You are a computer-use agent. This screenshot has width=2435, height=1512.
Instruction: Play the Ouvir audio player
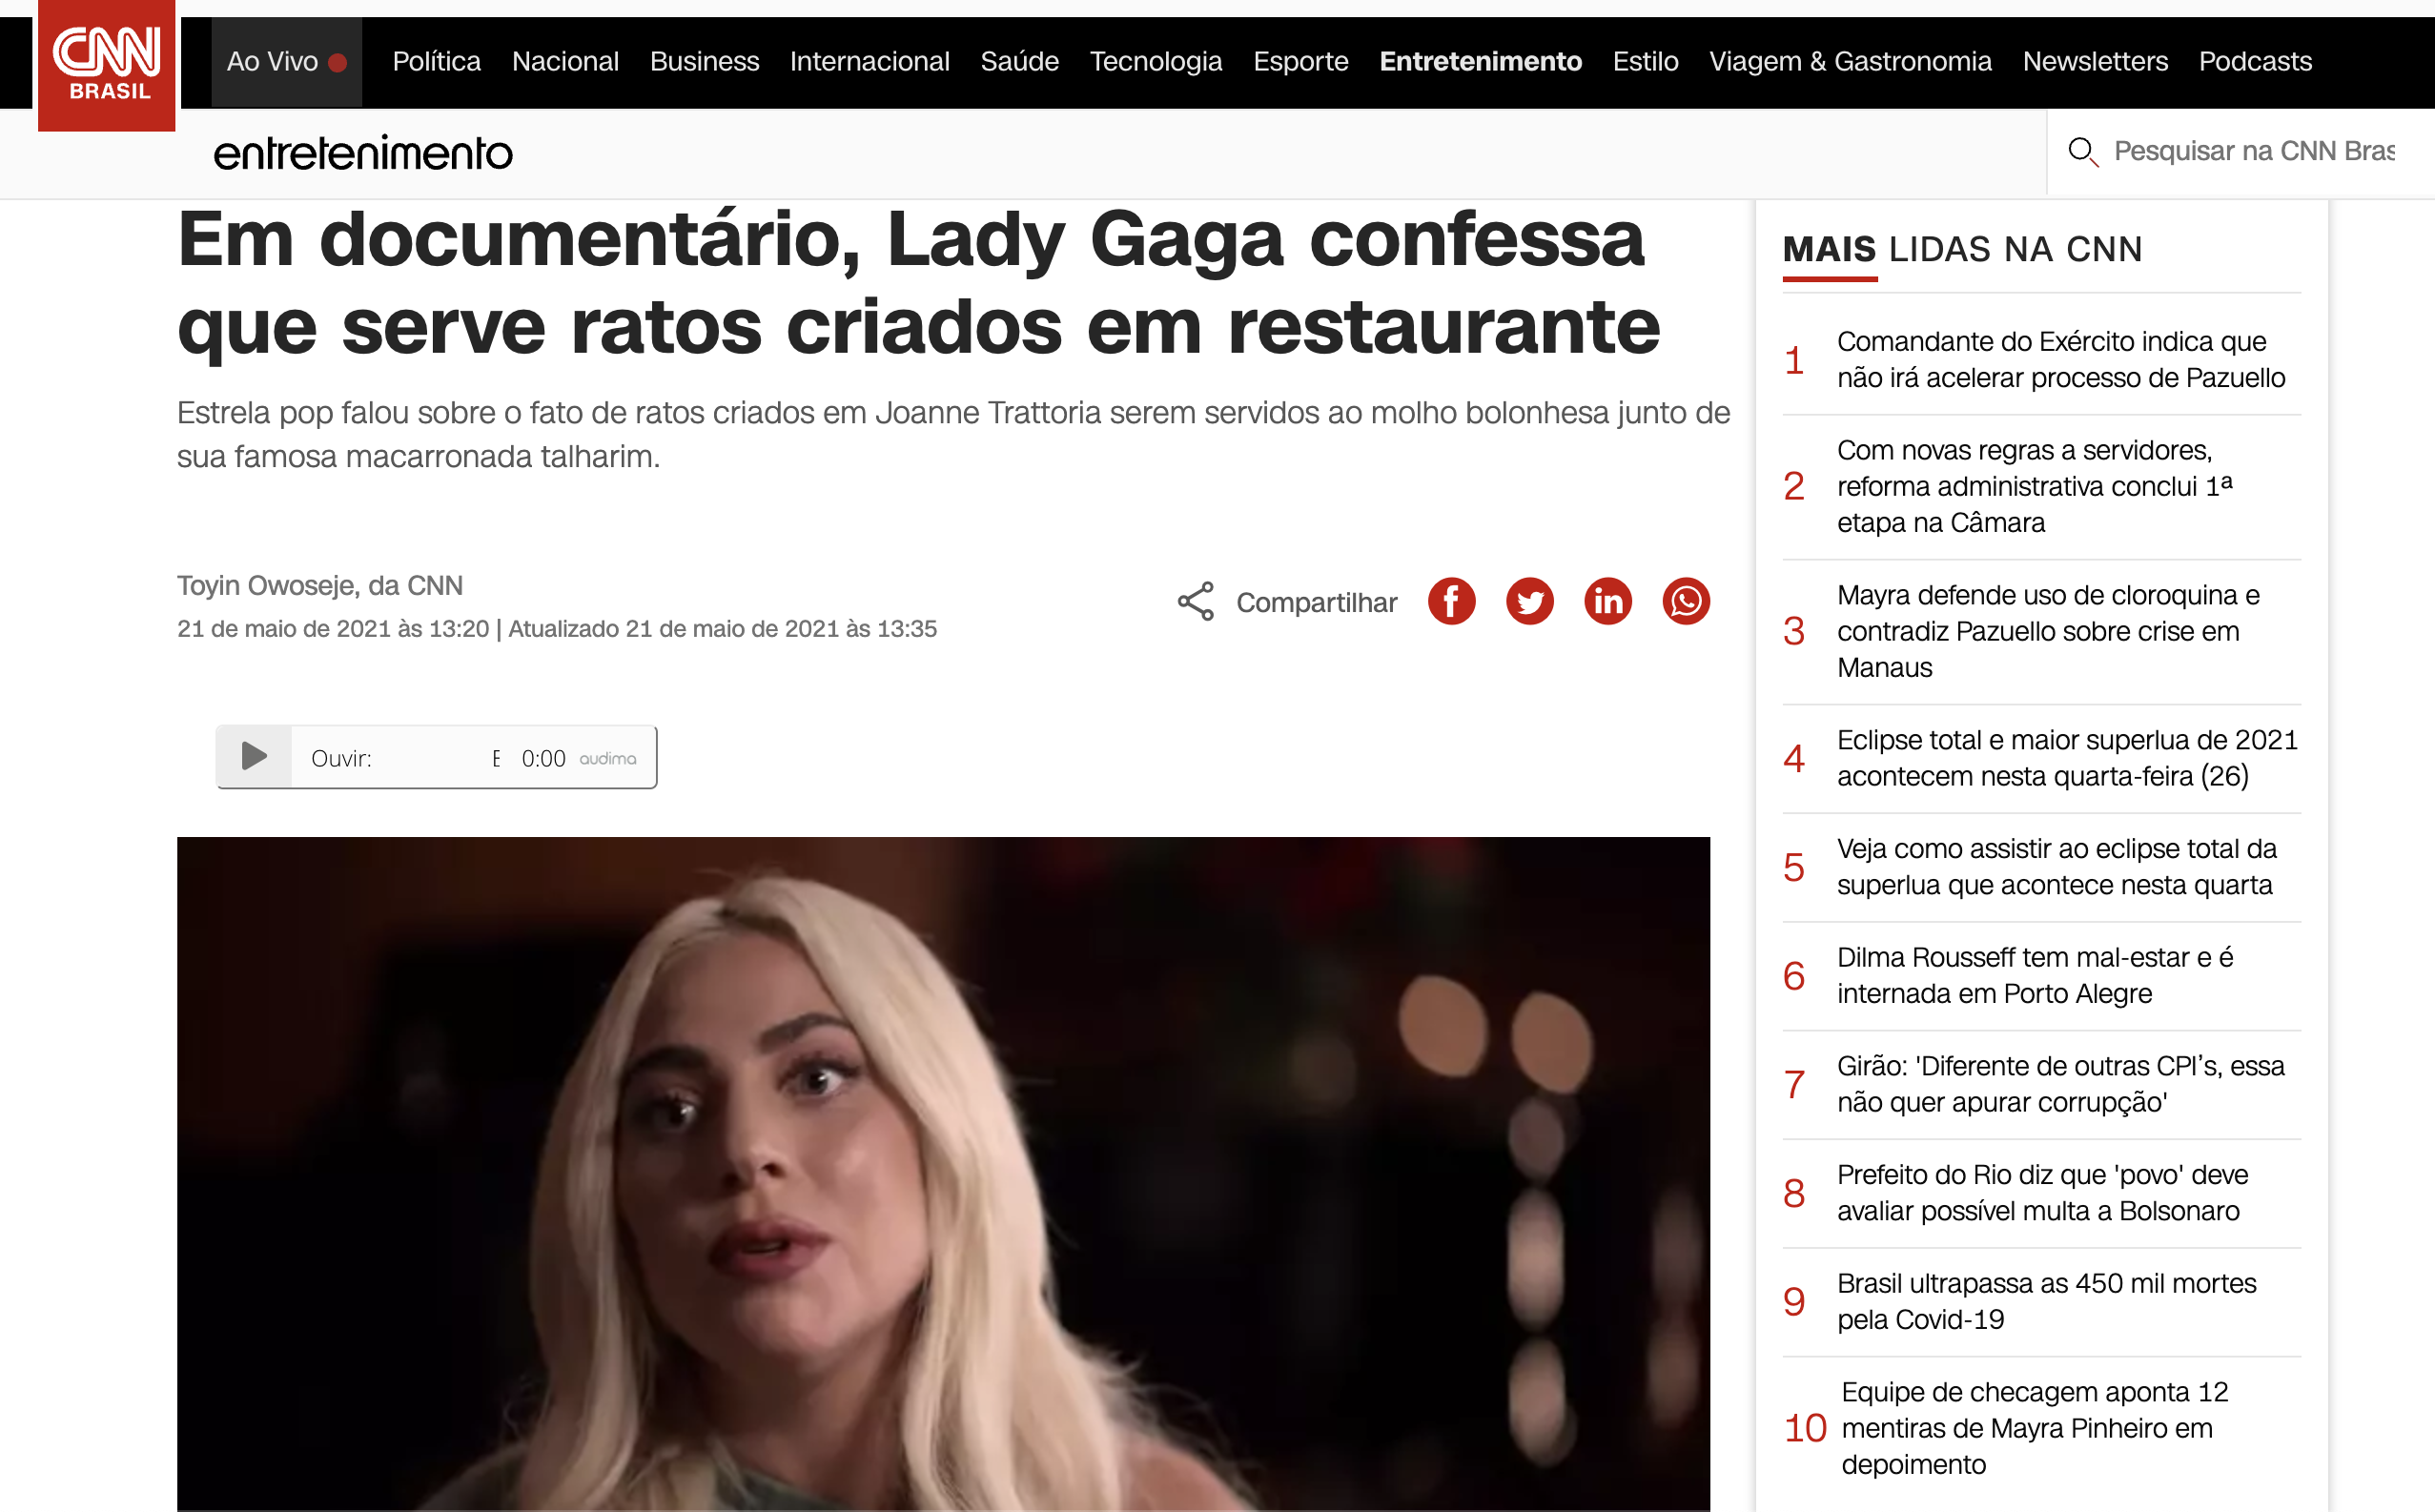click(254, 757)
